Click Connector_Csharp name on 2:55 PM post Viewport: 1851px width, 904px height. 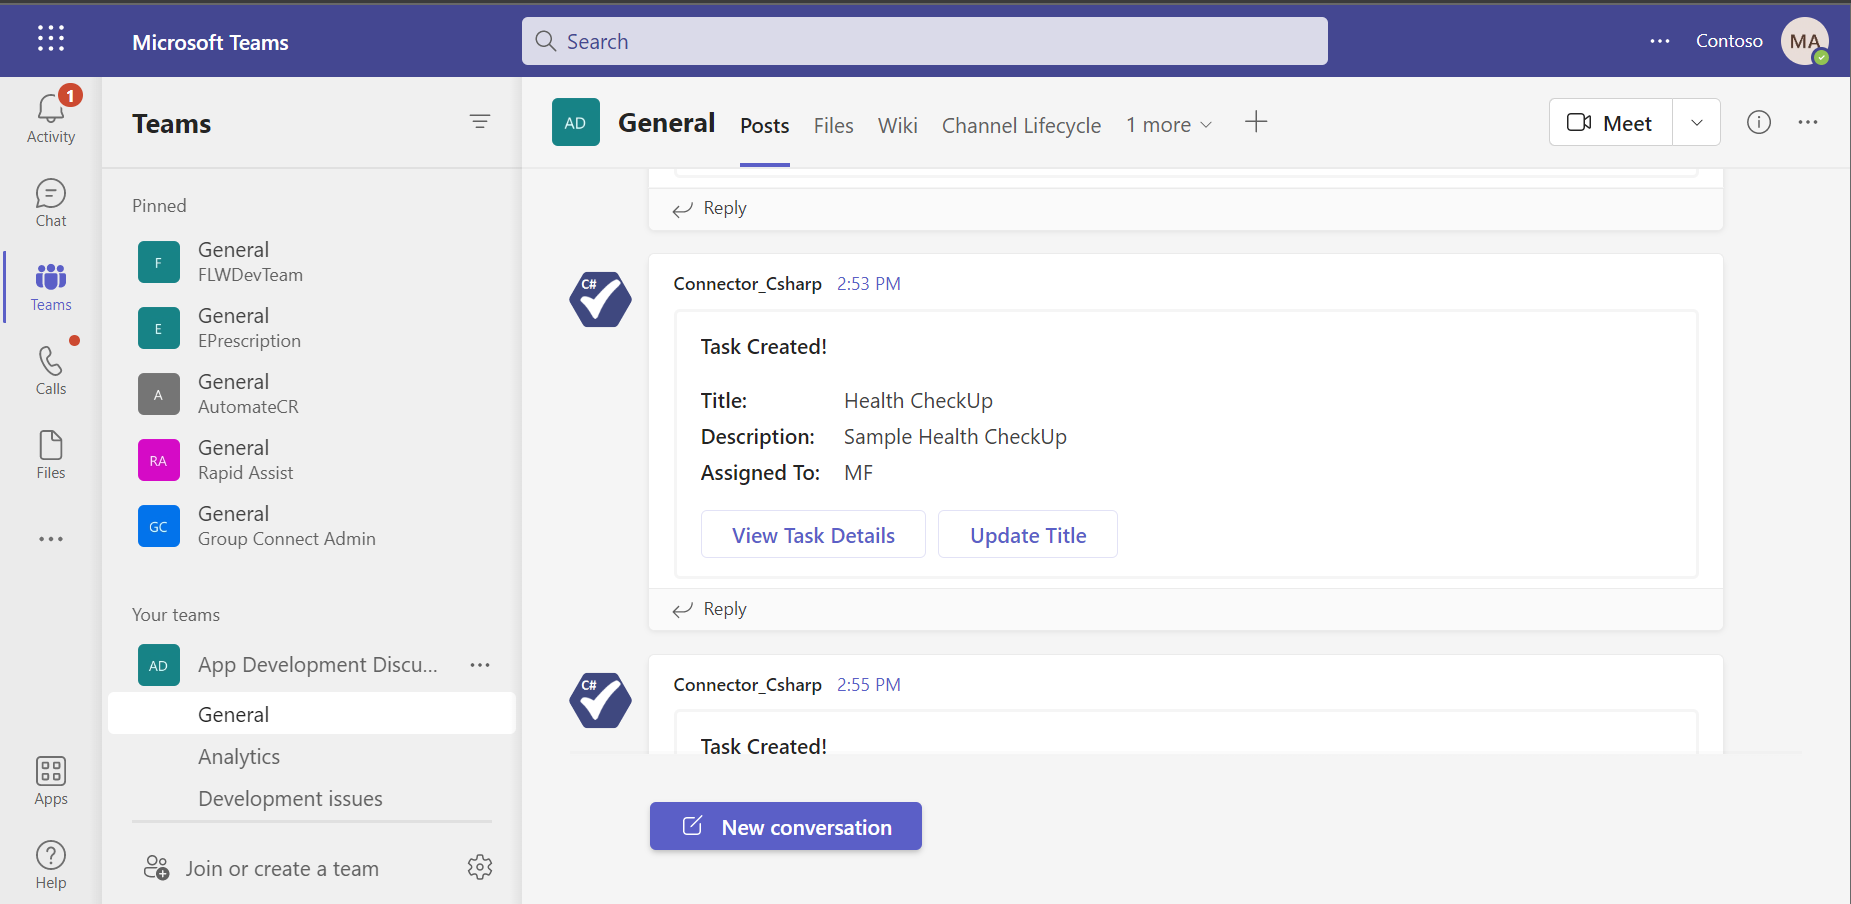point(748,685)
